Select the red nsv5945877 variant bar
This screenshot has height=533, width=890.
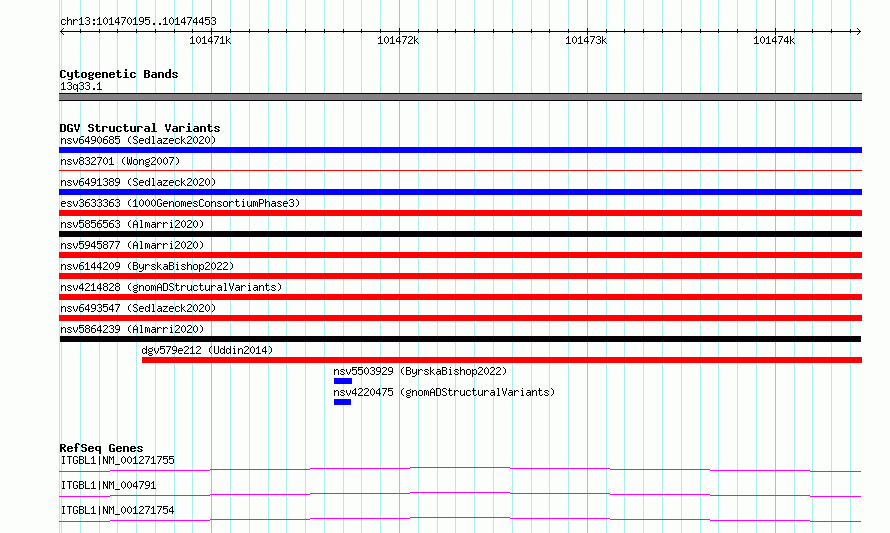click(460, 255)
